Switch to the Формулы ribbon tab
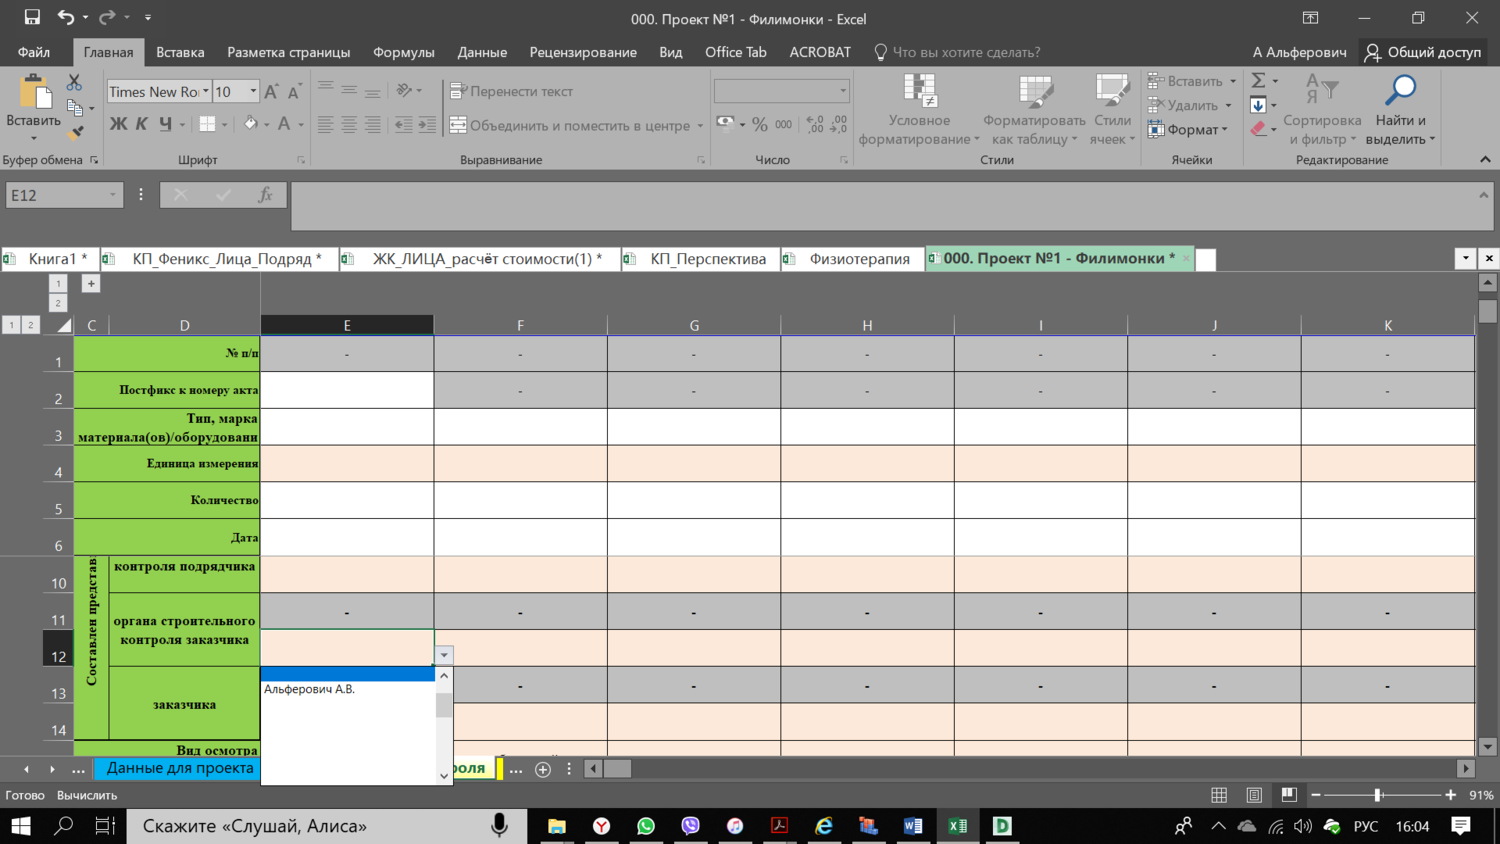Image resolution: width=1500 pixels, height=844 pixels. coord(404,52)
